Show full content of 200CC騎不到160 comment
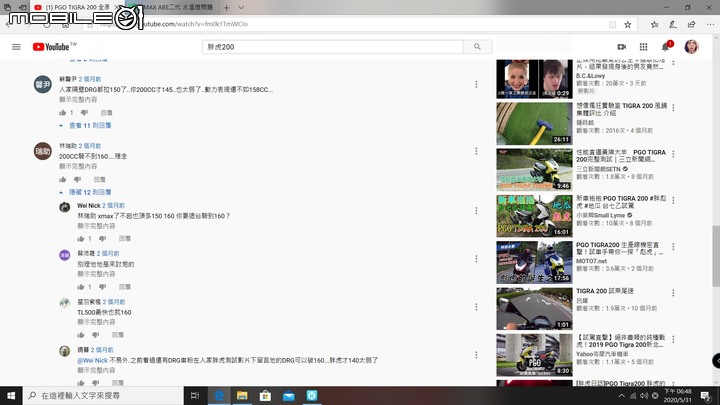This screenshot has height=405, width=720. 78,166
